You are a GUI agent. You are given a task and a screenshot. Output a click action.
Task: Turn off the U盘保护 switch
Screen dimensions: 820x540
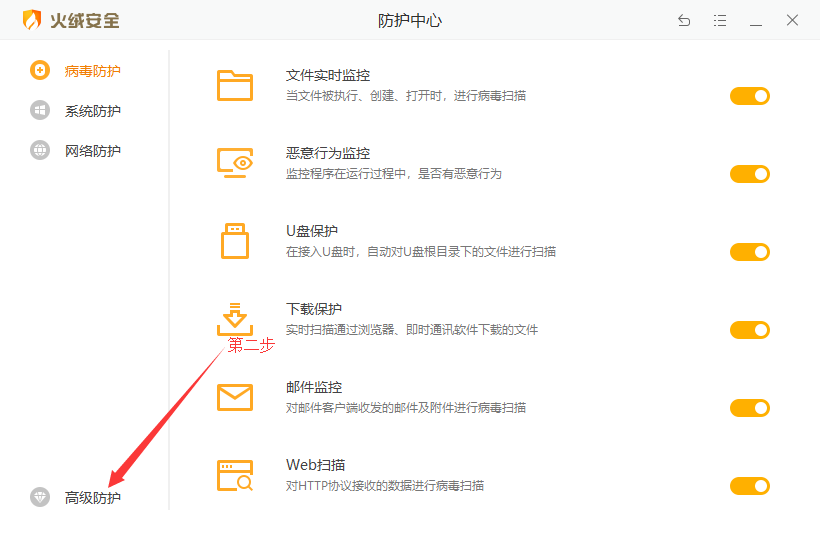pos(749,252)
